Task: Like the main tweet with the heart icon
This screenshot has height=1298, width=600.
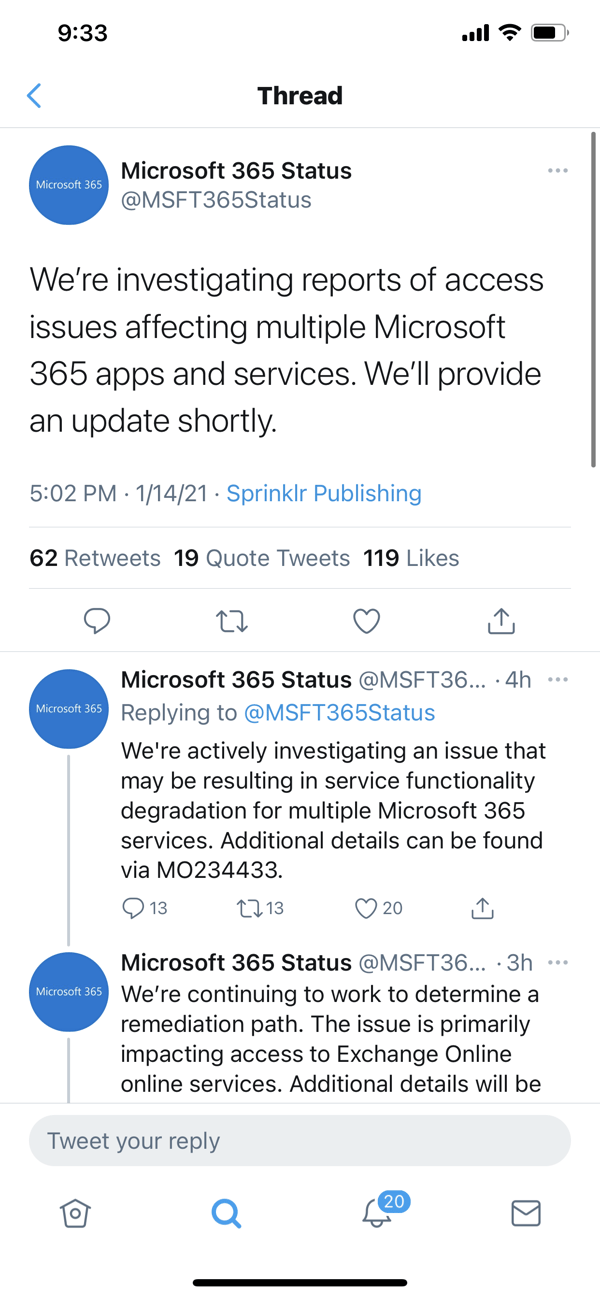Action: (366, 621)
